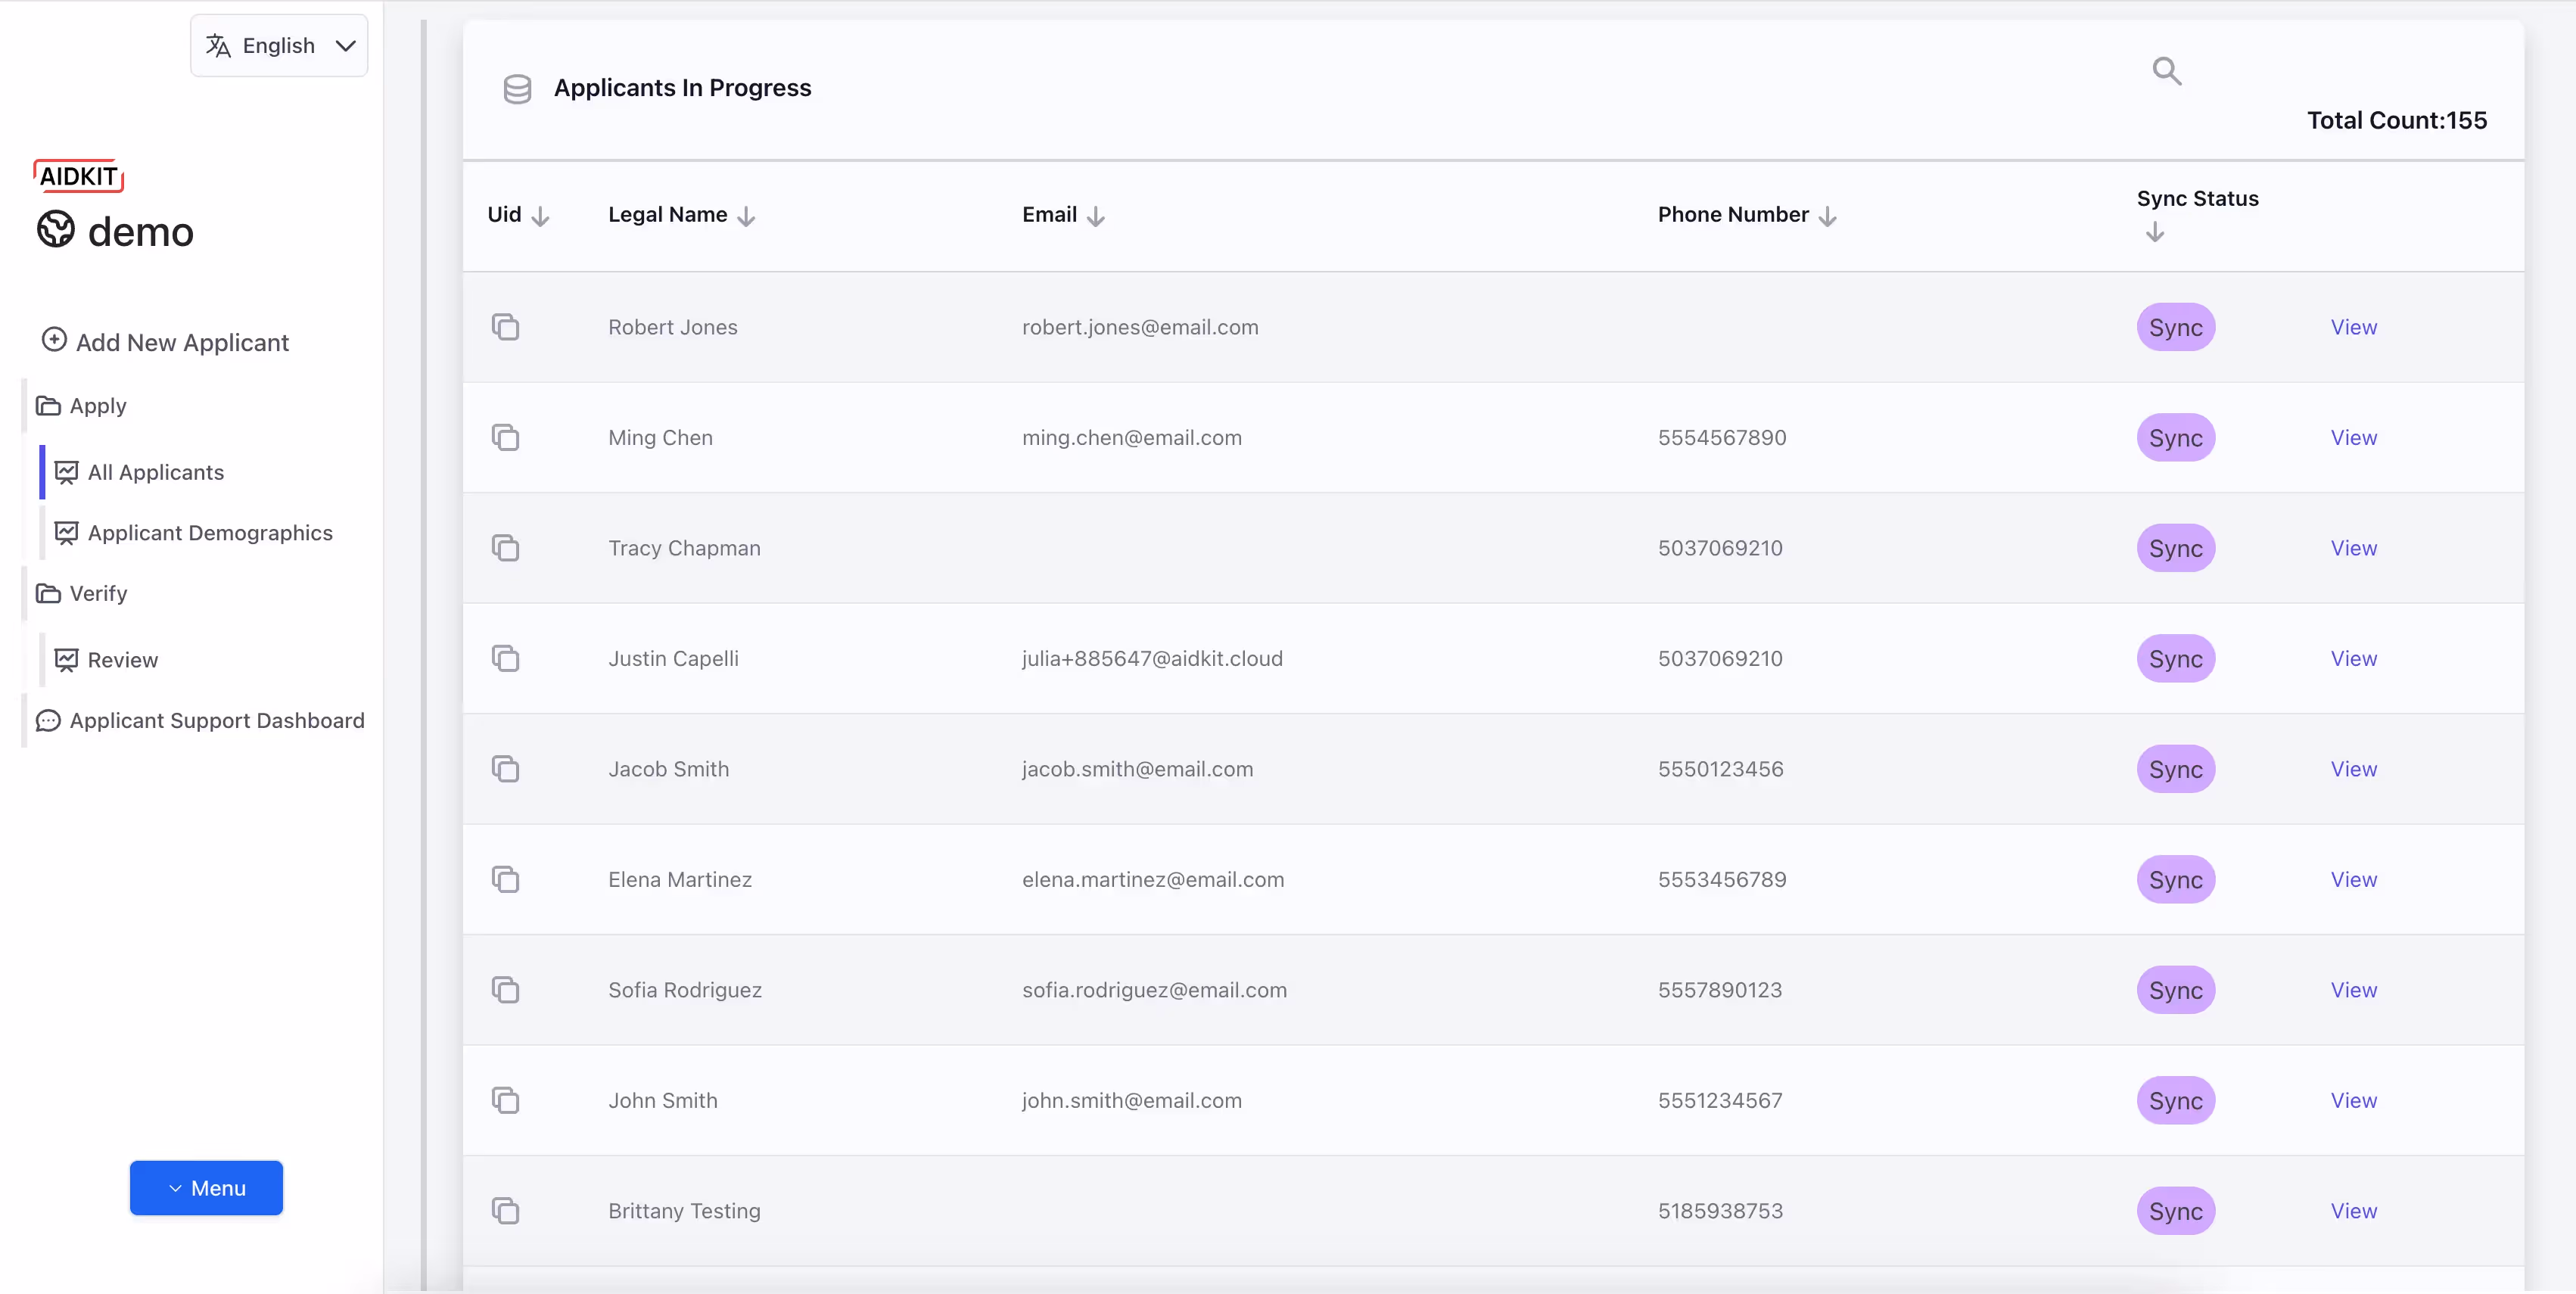
Task: Click Sync badge for Justin Capelli
Action: (x=2176, y=658)
